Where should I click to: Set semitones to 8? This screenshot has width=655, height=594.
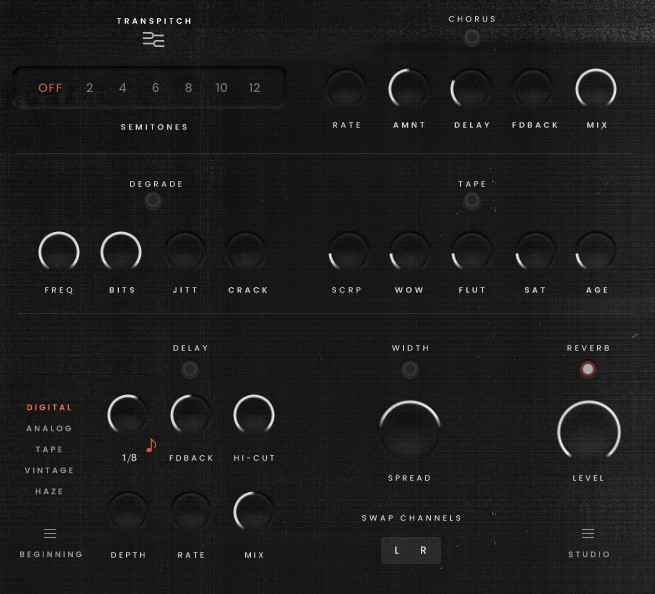188,88
